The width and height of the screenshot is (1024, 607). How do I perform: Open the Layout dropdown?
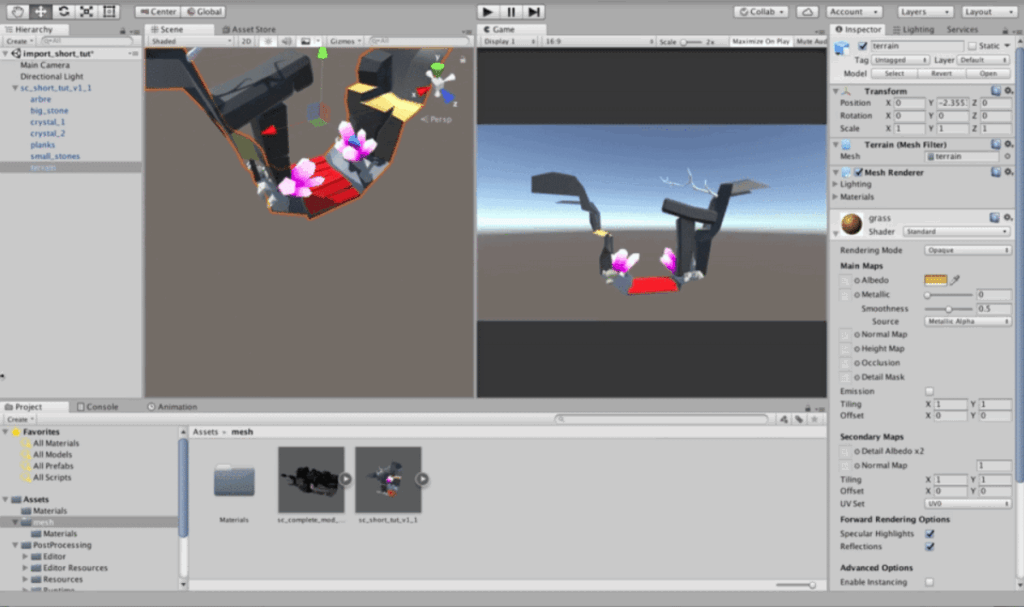(988, 12)
